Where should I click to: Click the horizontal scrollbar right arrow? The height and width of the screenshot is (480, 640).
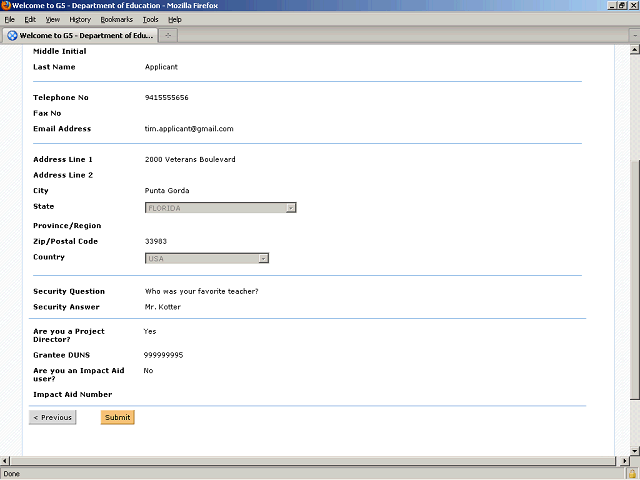(x=624, y=461)
